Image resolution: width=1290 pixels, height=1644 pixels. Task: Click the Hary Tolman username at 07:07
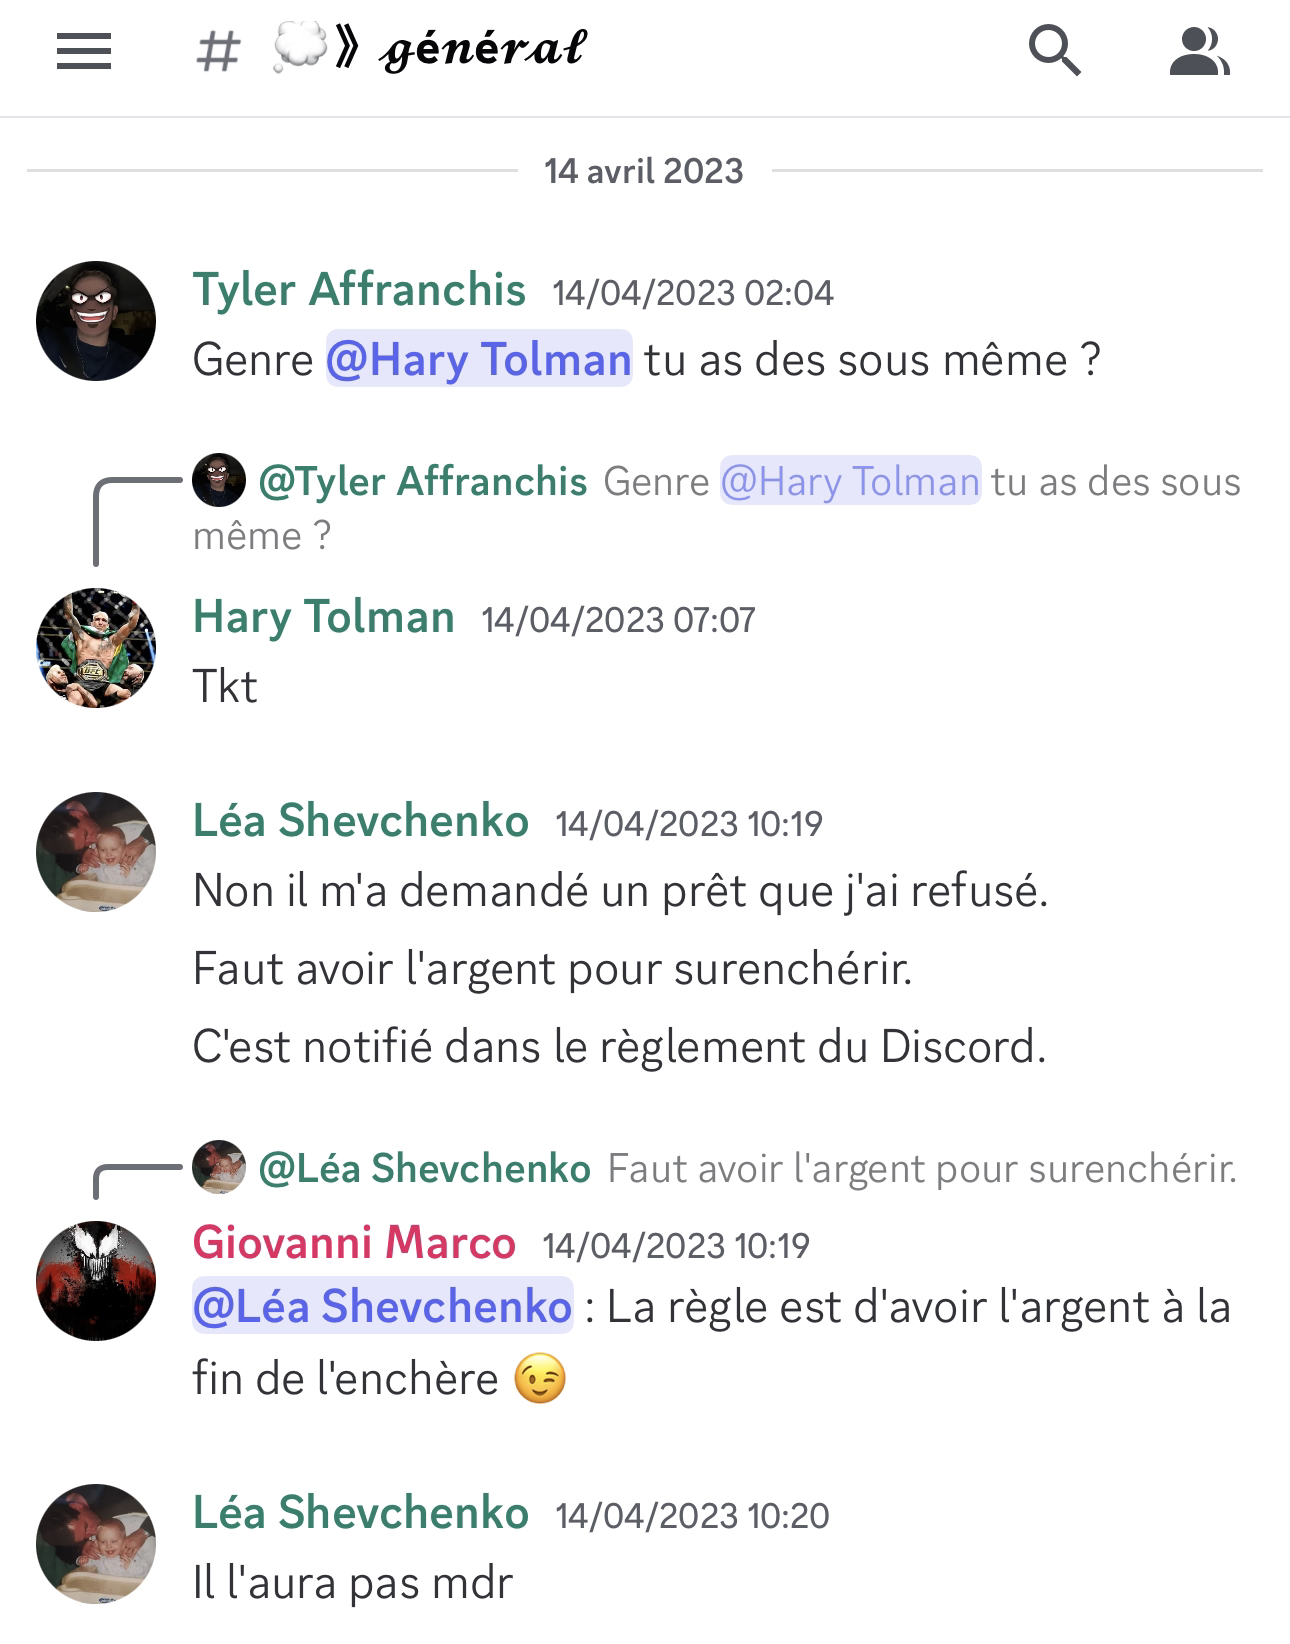323,617
